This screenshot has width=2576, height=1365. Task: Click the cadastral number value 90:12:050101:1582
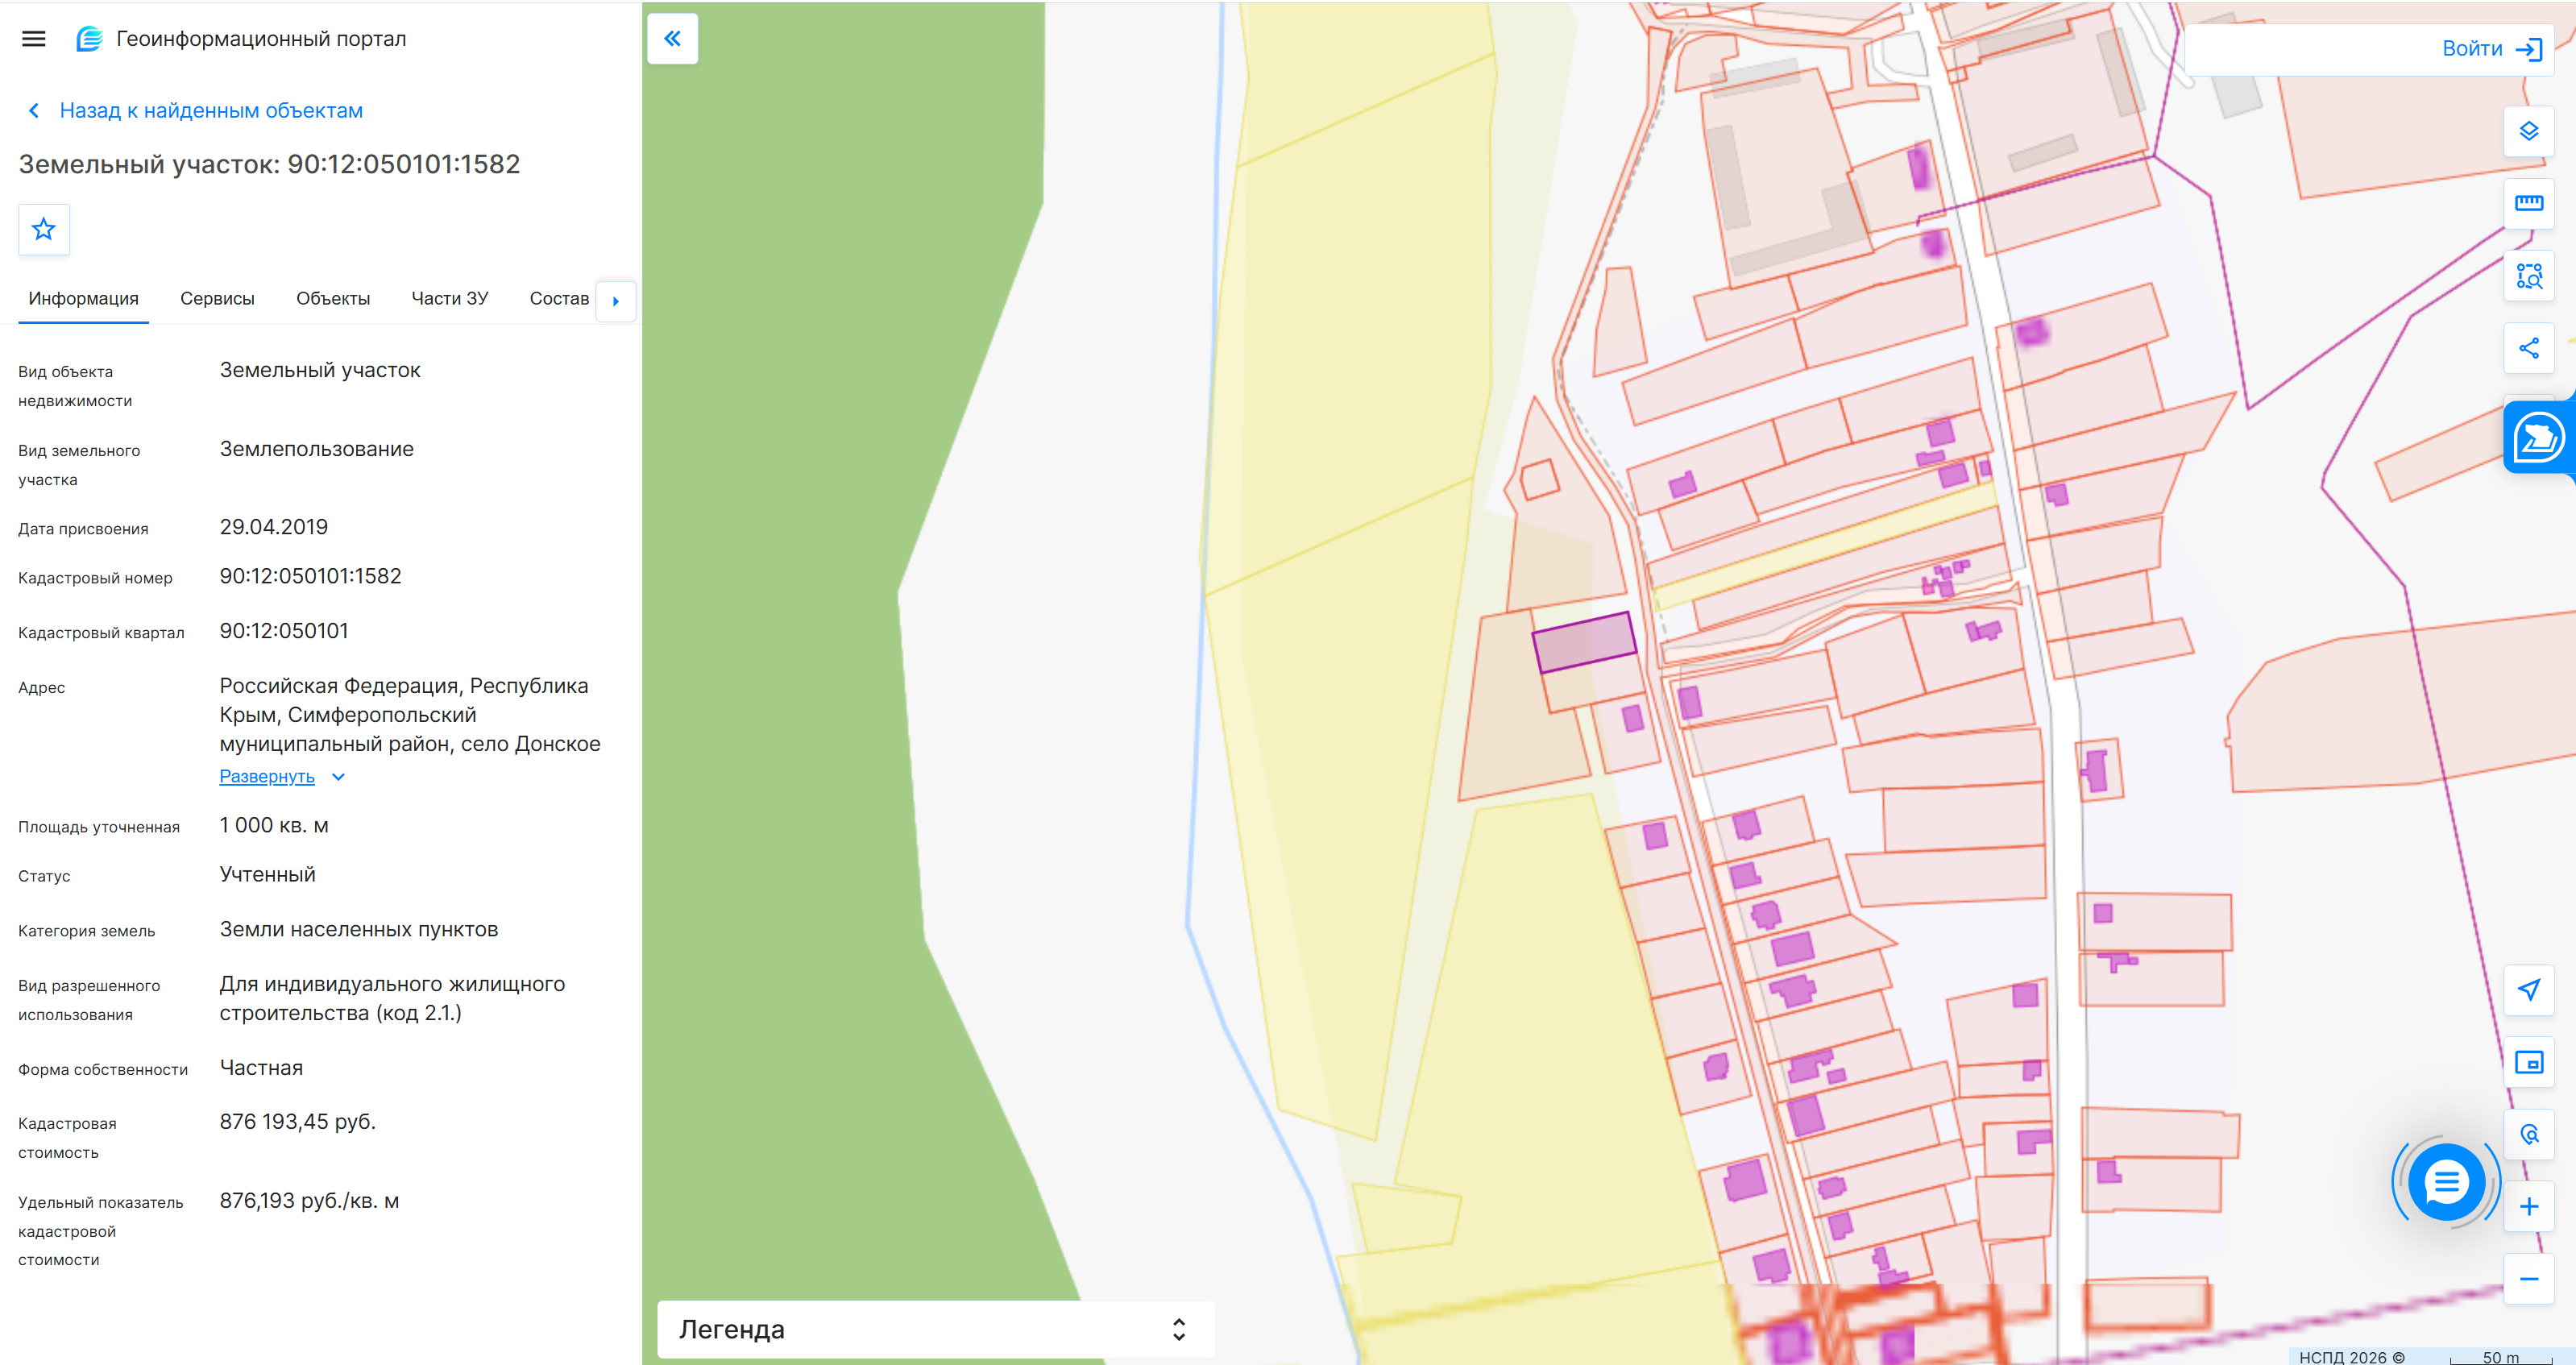point(311,577)
